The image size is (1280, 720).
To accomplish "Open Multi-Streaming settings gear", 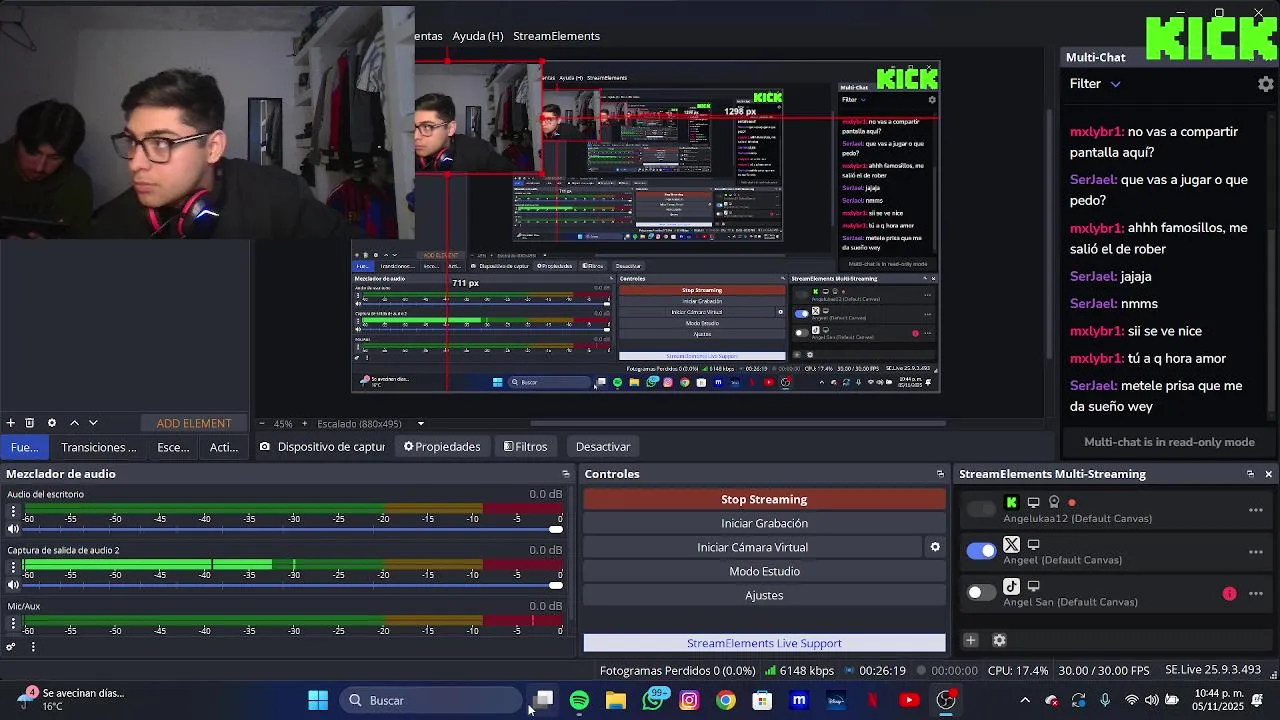I will [999, 640].
